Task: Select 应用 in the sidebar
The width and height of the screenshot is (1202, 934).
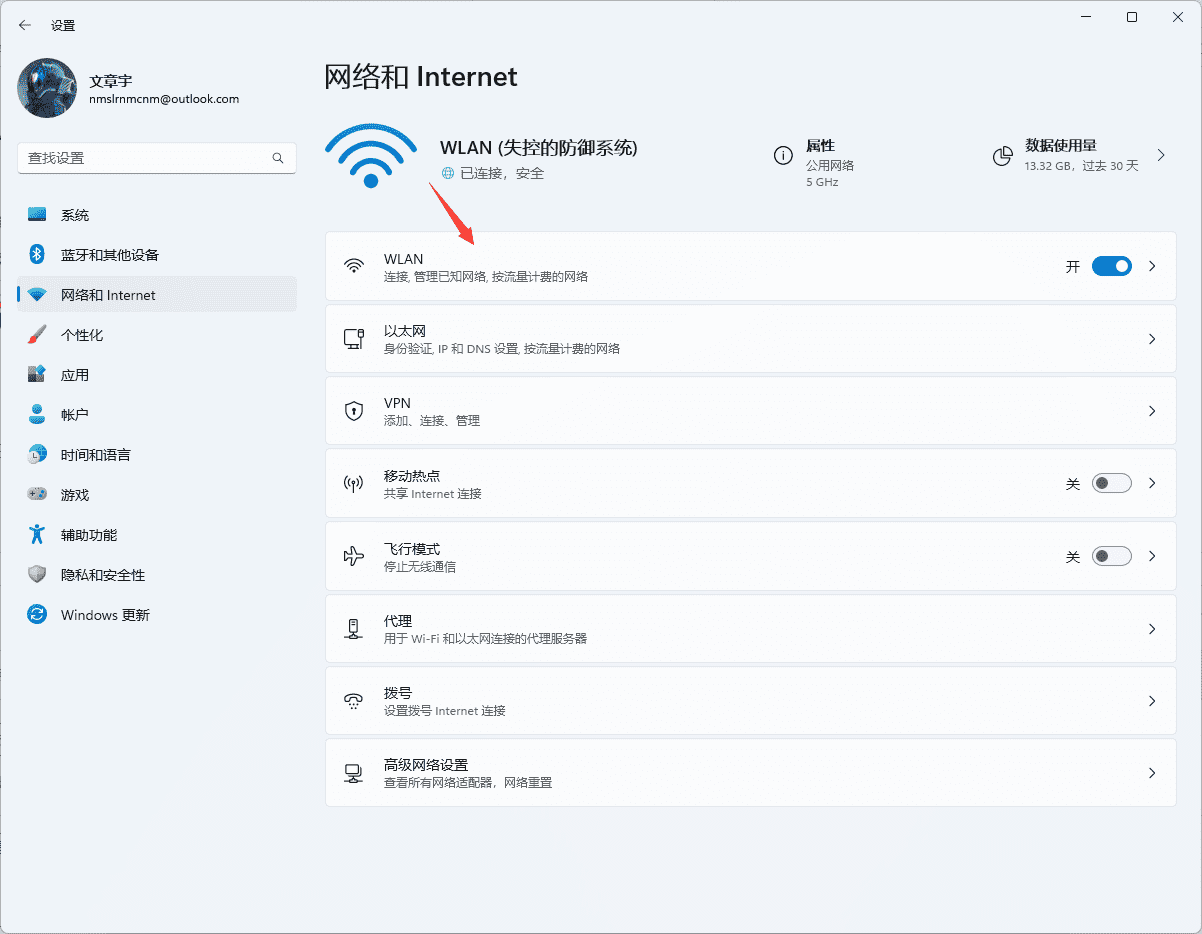Action: (36, 374)
